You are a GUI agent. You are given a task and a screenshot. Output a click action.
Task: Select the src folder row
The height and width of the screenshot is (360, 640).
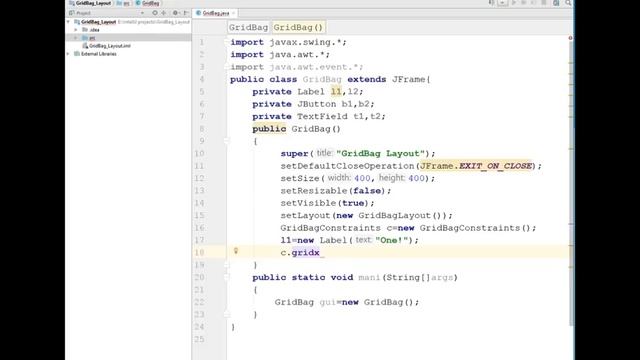[128, 38]
